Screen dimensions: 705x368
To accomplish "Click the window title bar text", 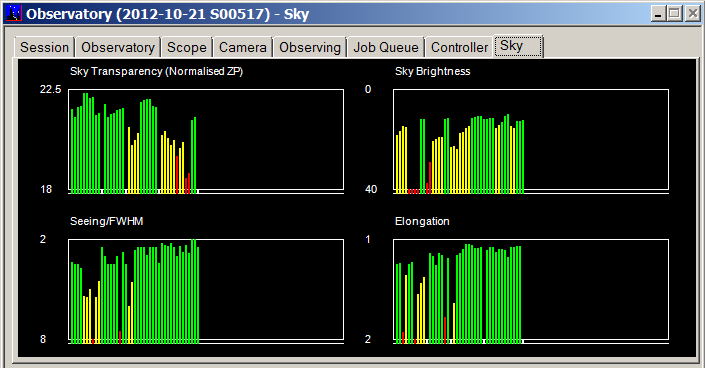I will click(167, 14).
